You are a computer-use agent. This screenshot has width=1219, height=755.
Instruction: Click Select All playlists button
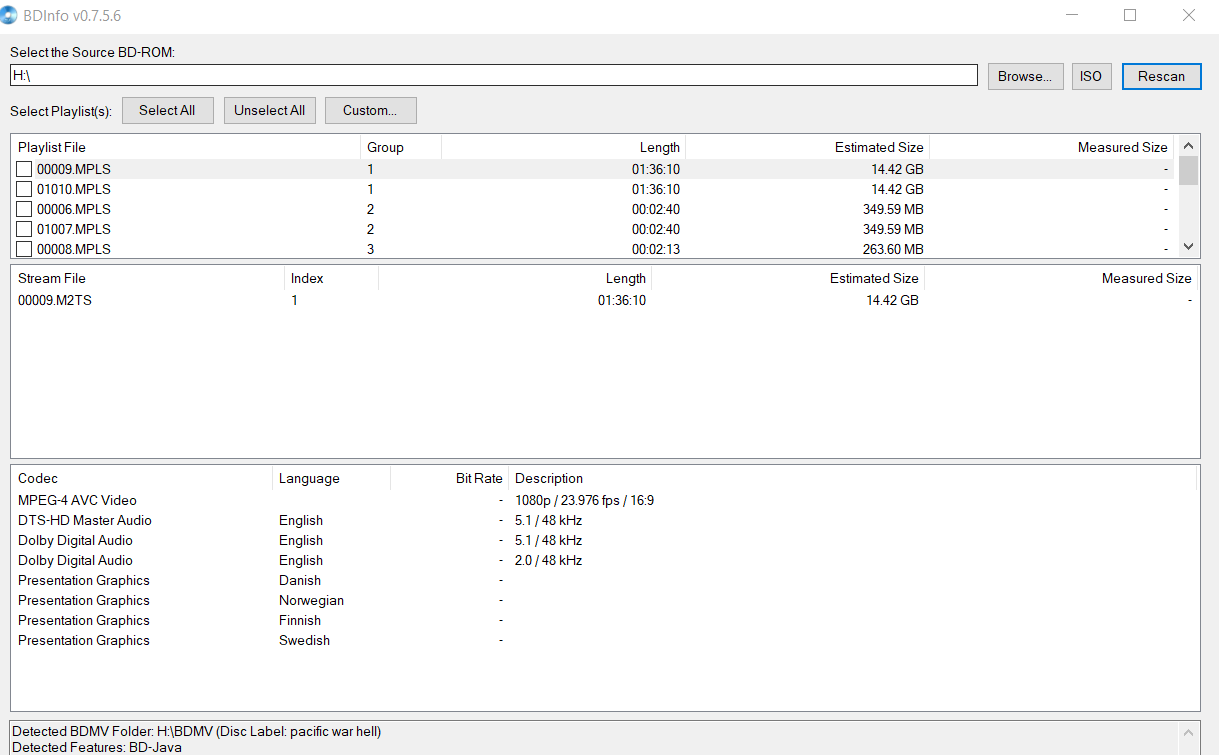click(x=167, y=110)
